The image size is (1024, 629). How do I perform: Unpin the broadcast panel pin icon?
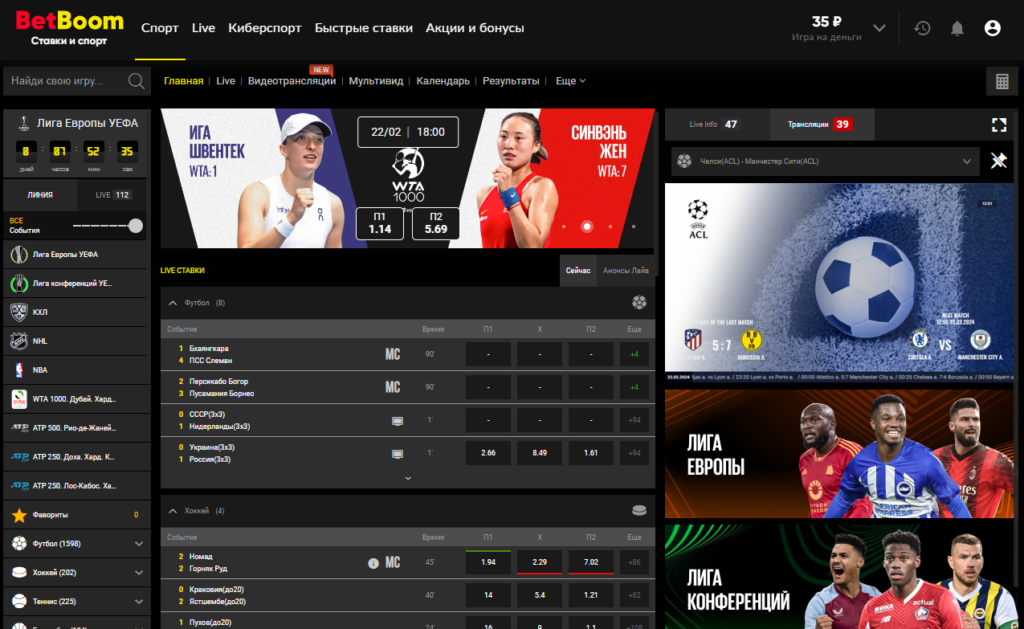point(999,161)
